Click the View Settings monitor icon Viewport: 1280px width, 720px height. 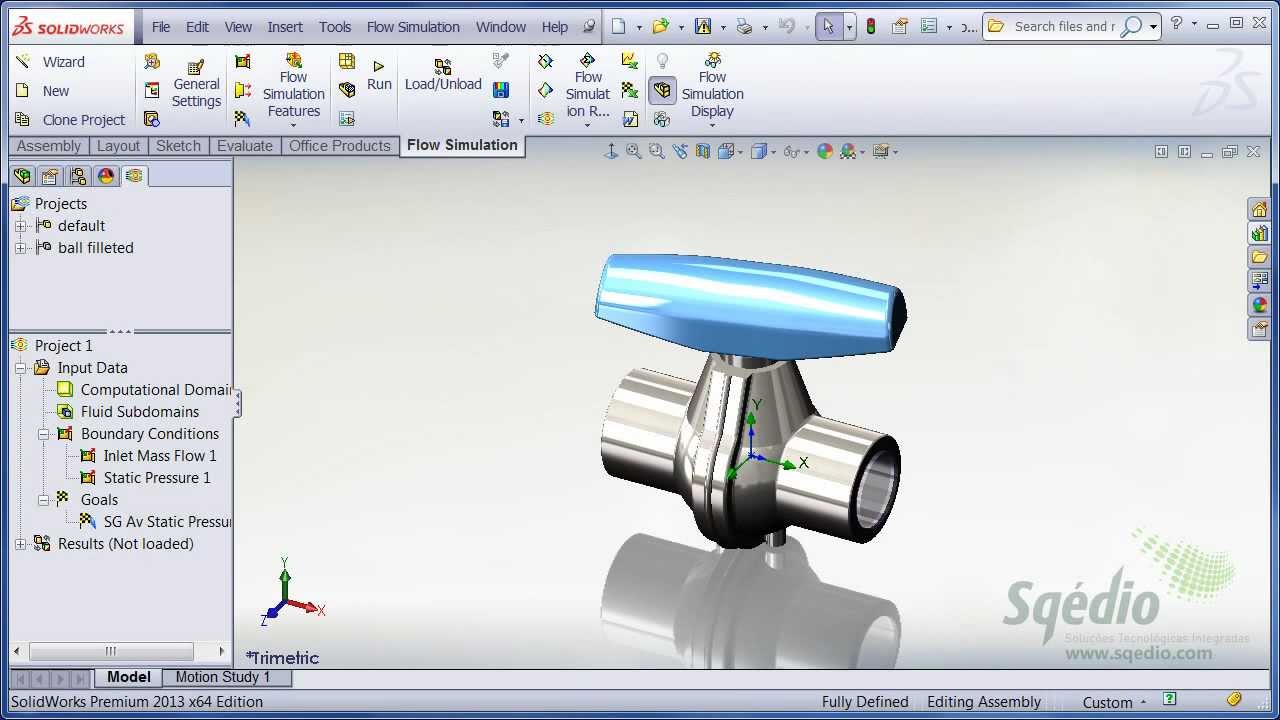(881, 152)
